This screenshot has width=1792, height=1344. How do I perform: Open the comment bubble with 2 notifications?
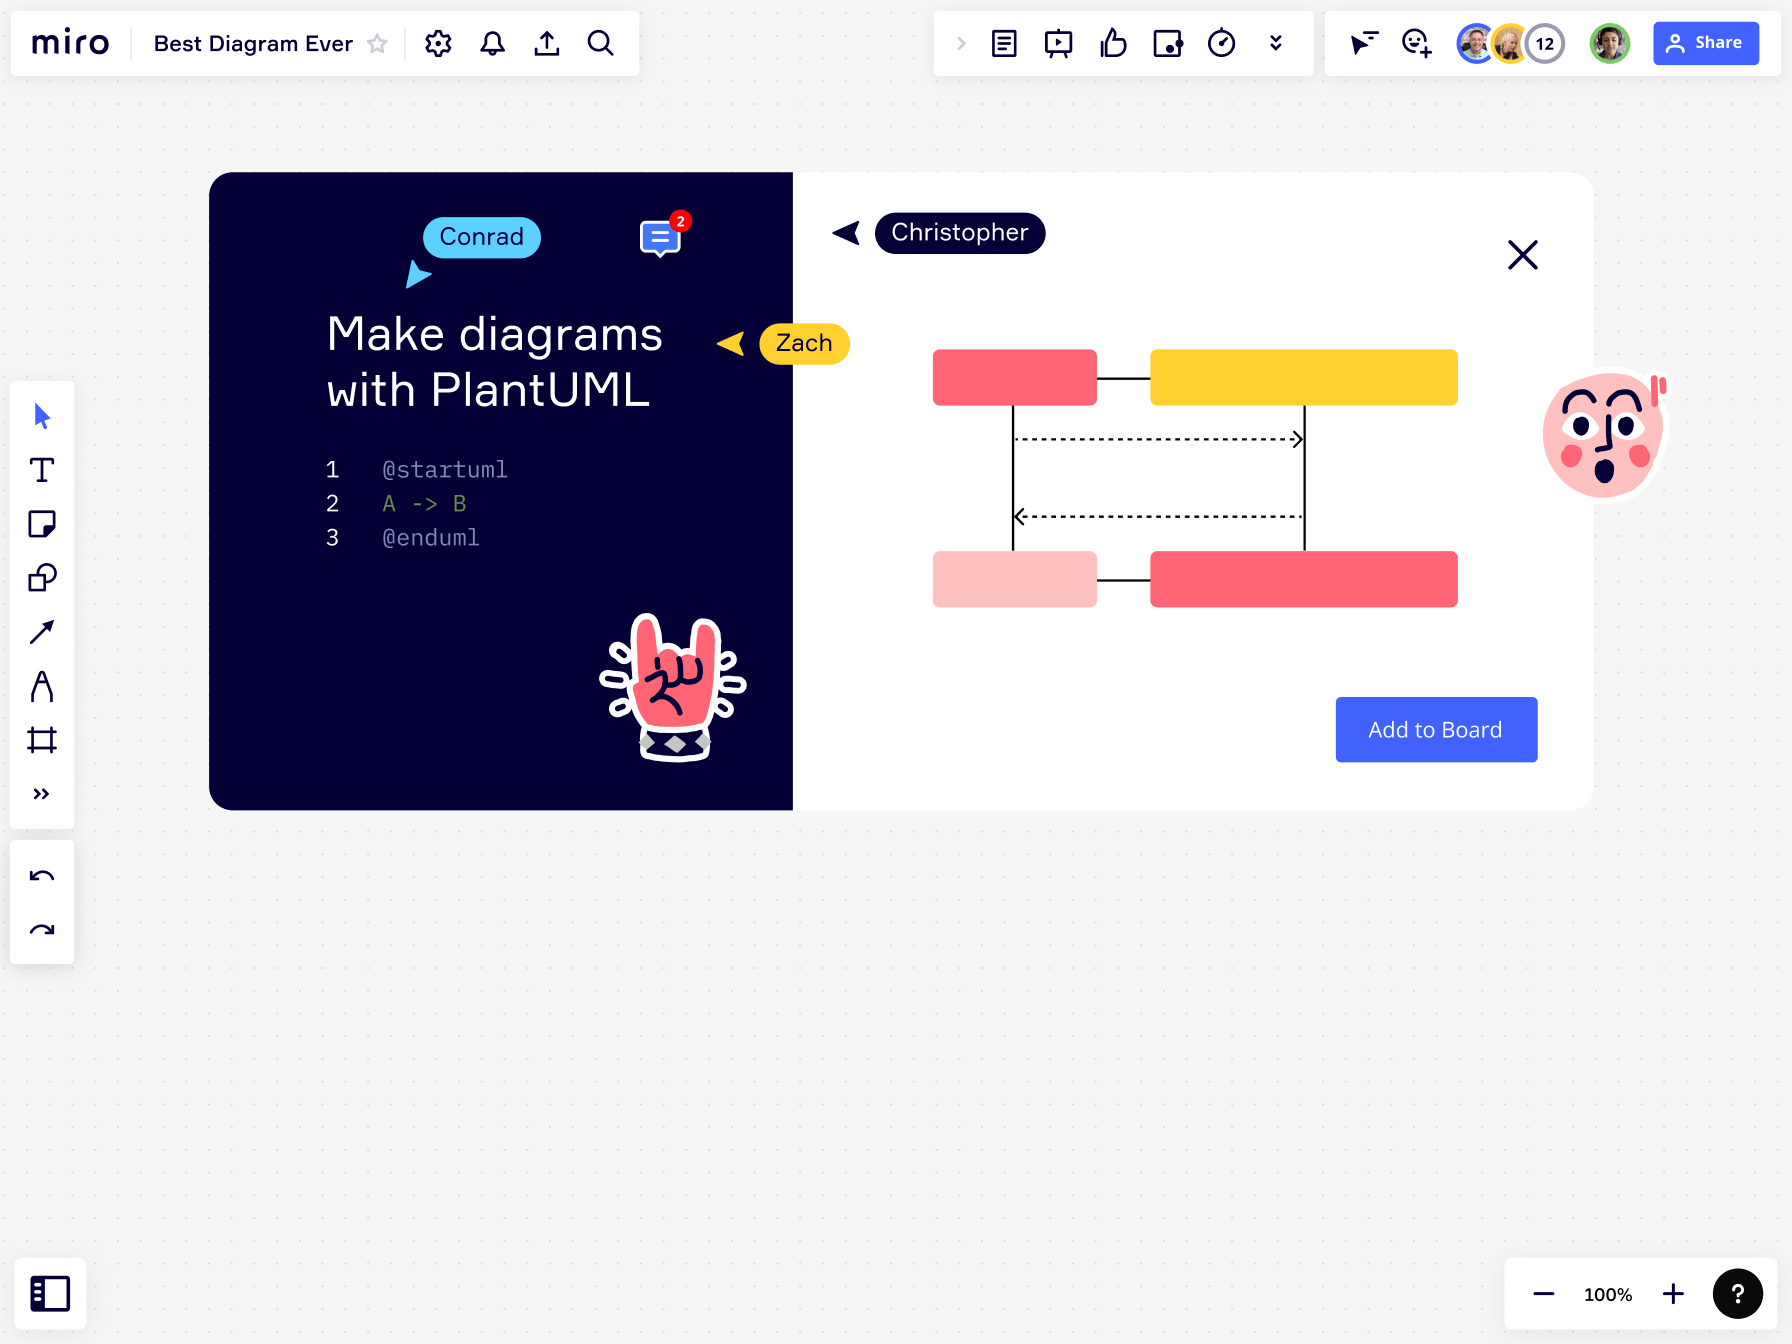coord(658,237)
